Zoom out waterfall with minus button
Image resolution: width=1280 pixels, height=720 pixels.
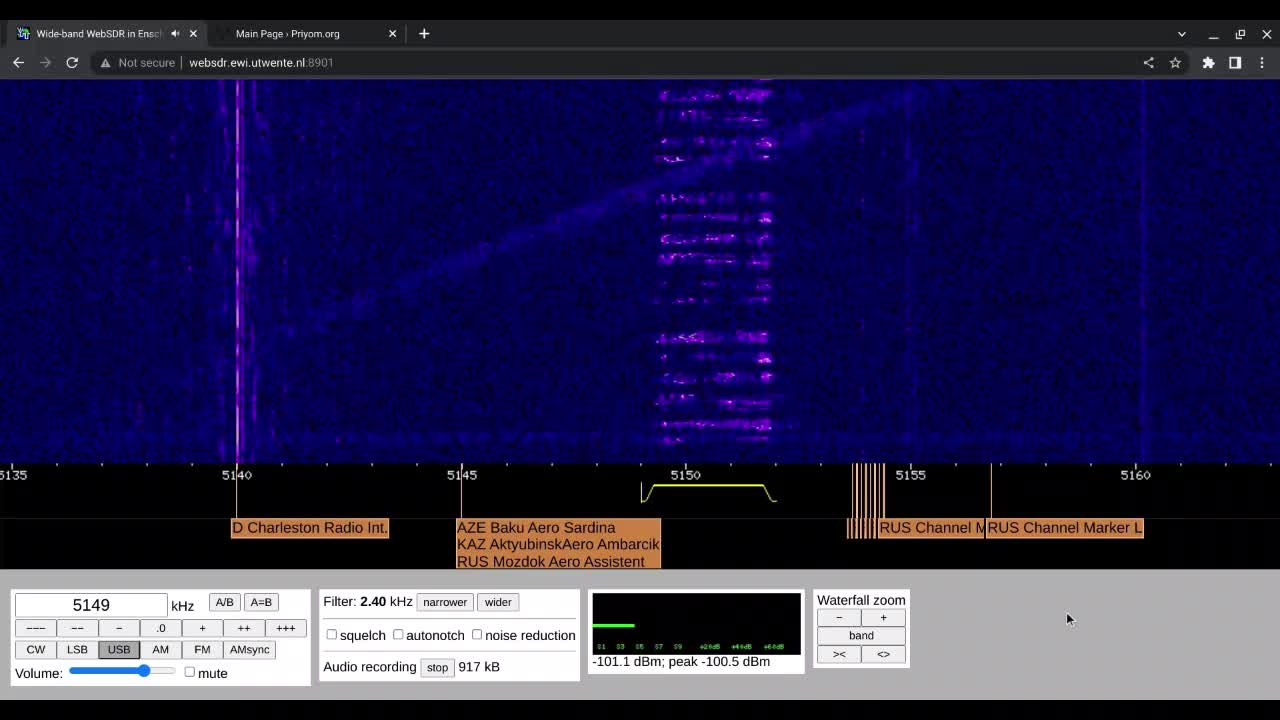839,618
